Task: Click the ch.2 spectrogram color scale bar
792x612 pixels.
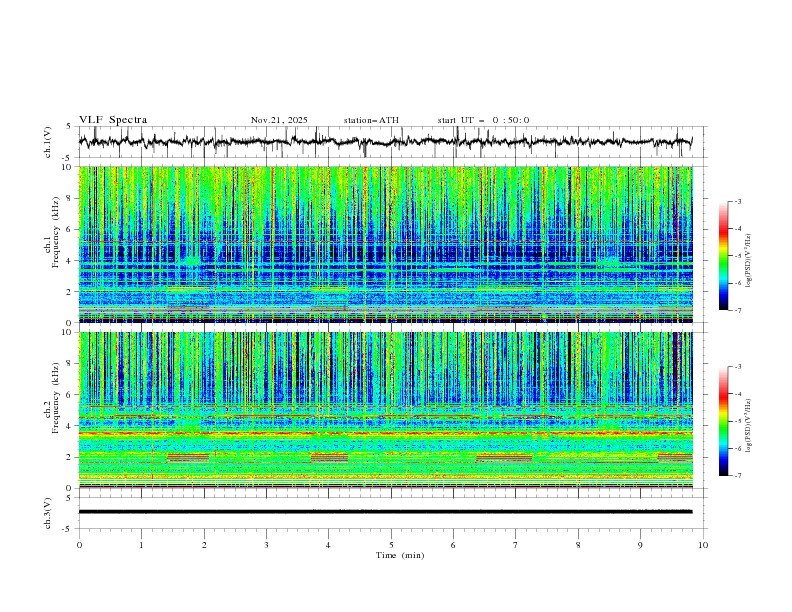Action: [x=724, y=421]
